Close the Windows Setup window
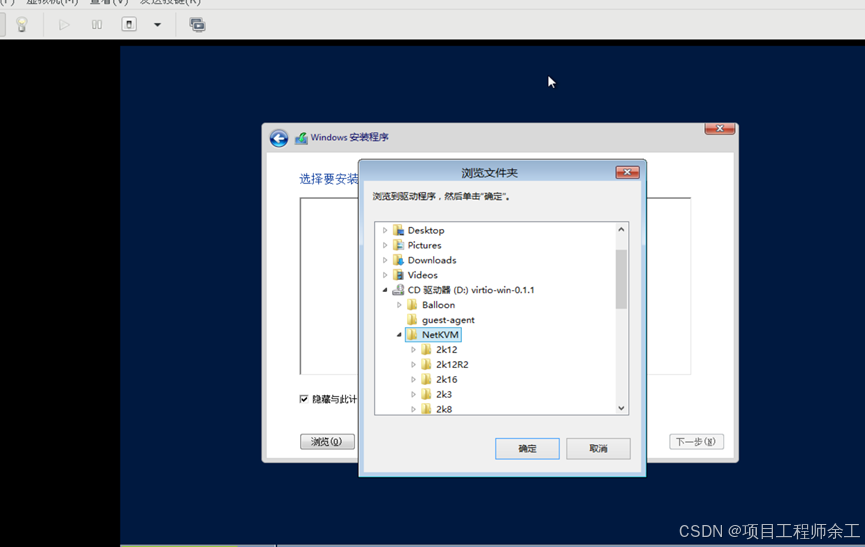This screenshot has height=547, width=865. [719, 128]
